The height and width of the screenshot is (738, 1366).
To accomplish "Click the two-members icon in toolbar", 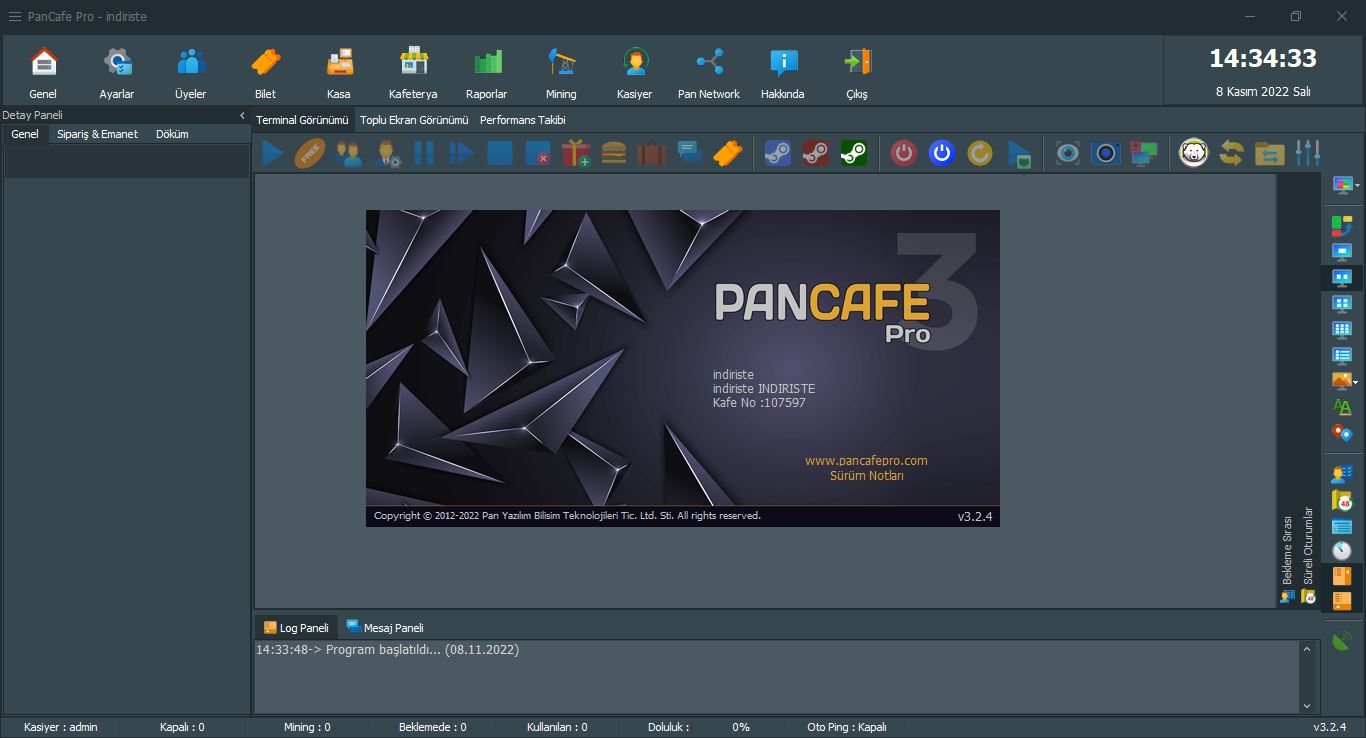I will click(x=348, y=153).
